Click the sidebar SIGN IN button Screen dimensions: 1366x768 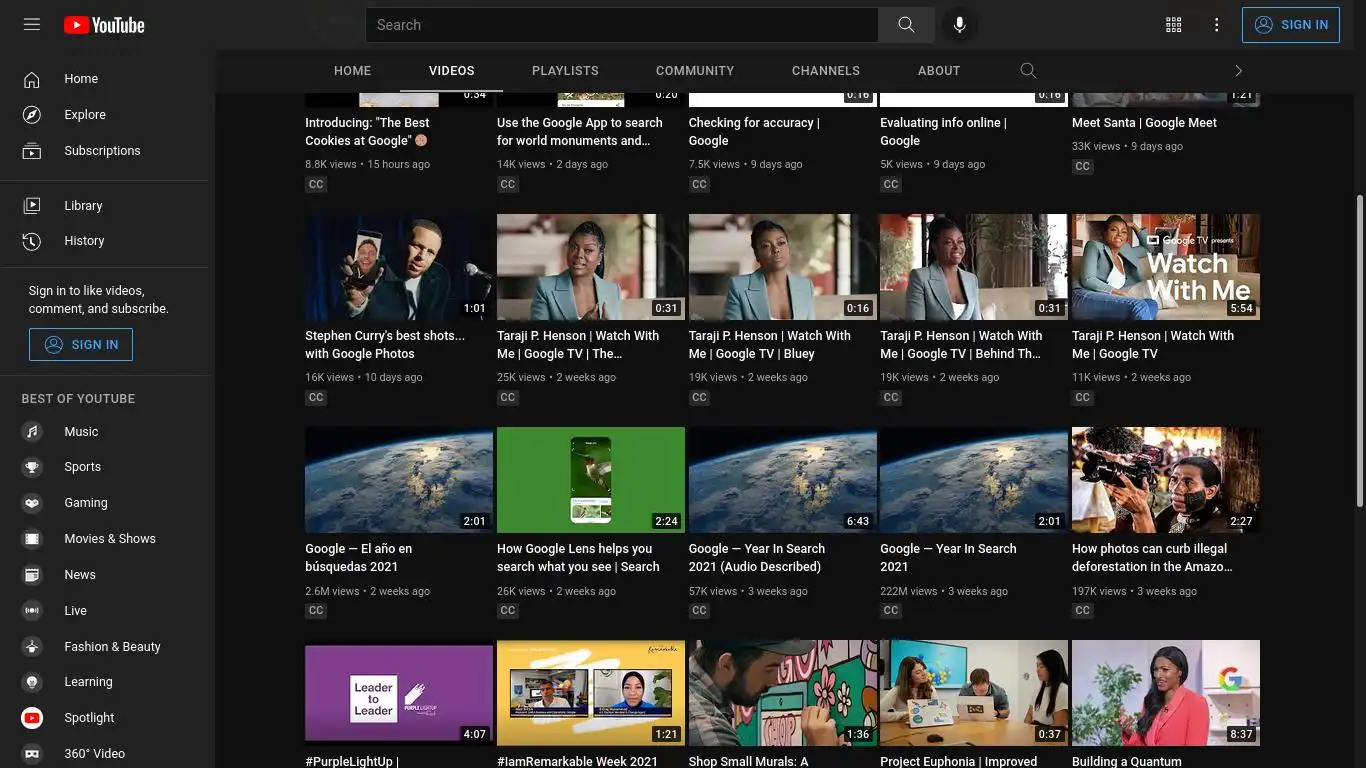pyautogui.click(x=81, y=345)
